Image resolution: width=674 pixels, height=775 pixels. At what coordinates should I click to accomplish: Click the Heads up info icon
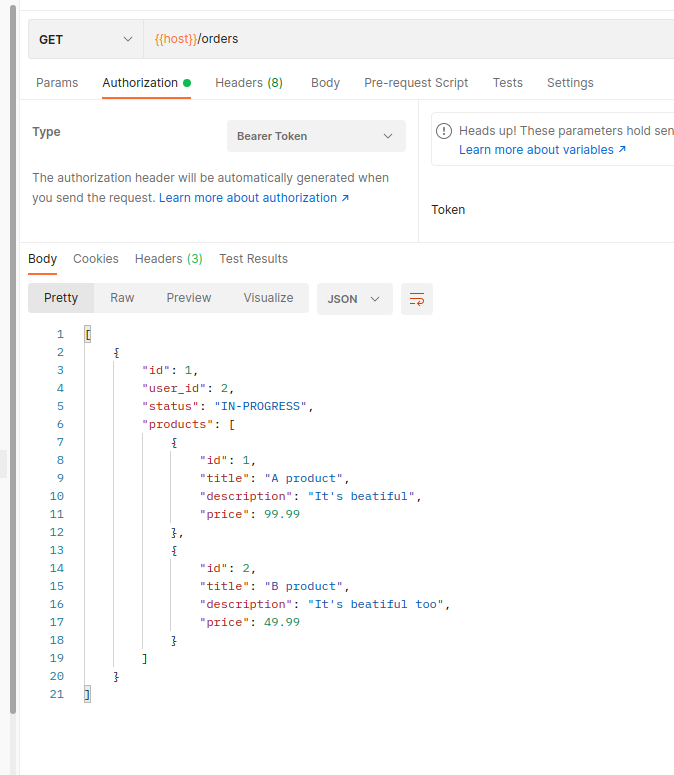pyautogui.click(x=444, y=131)
